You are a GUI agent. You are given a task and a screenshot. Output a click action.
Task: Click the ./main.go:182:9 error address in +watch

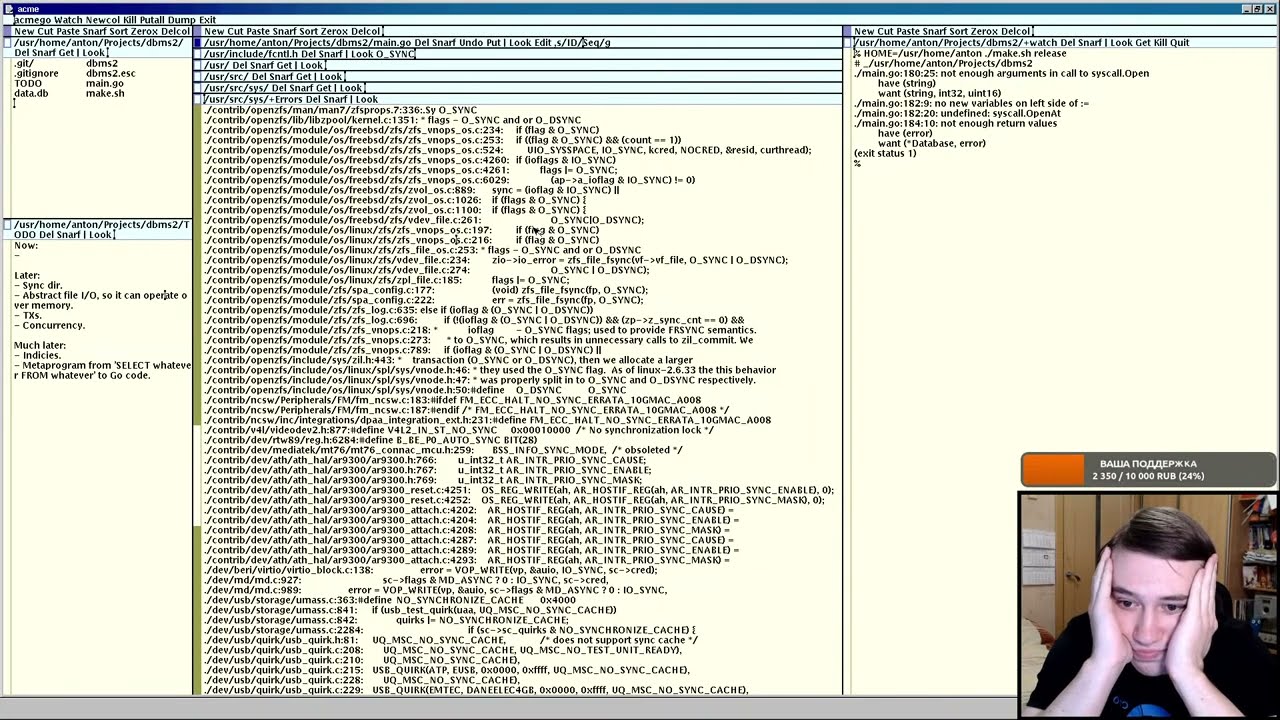[893, 104]
